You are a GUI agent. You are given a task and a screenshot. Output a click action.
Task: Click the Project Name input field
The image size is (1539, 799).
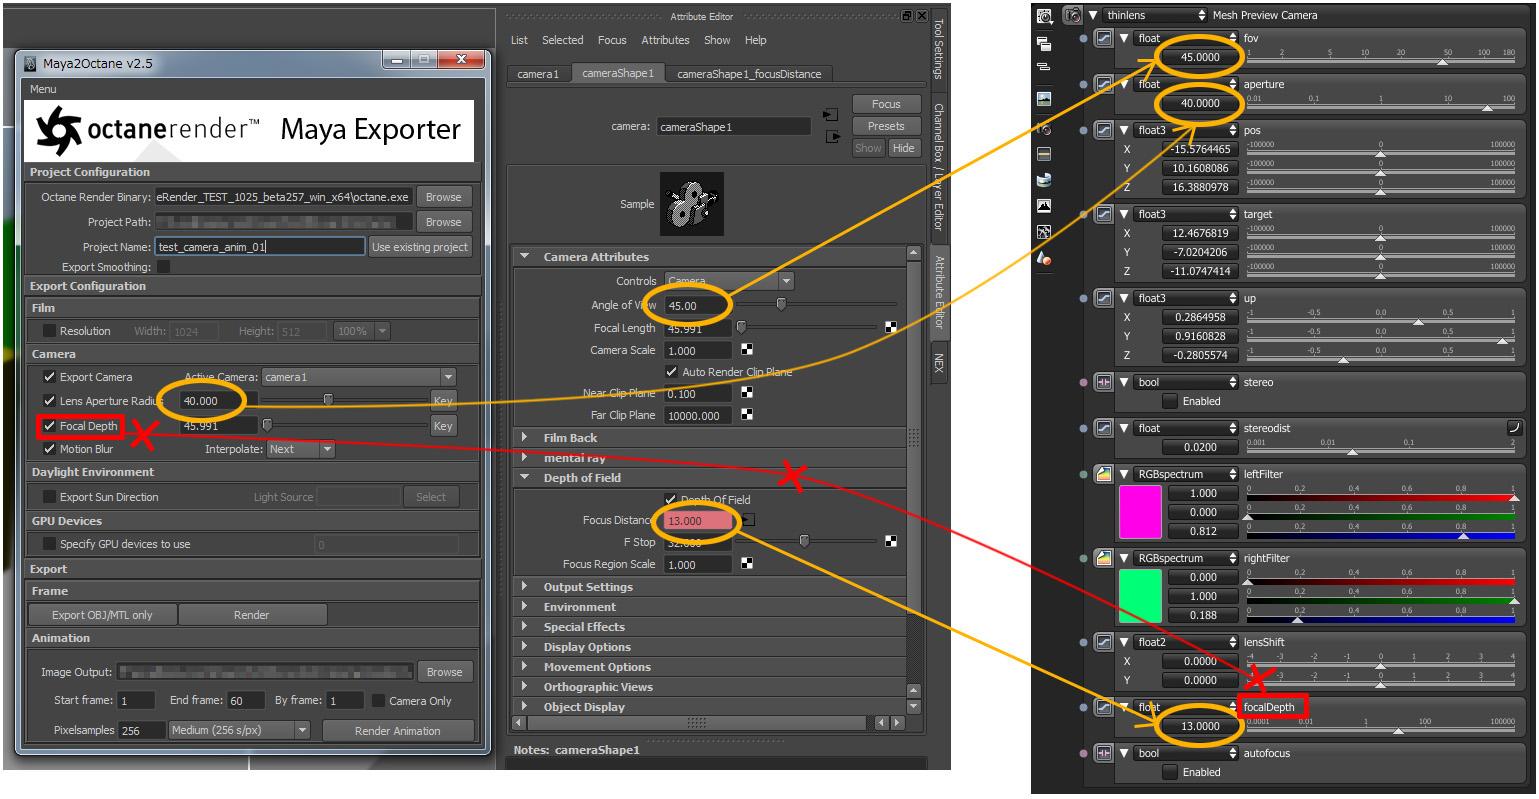pos(260,247)
